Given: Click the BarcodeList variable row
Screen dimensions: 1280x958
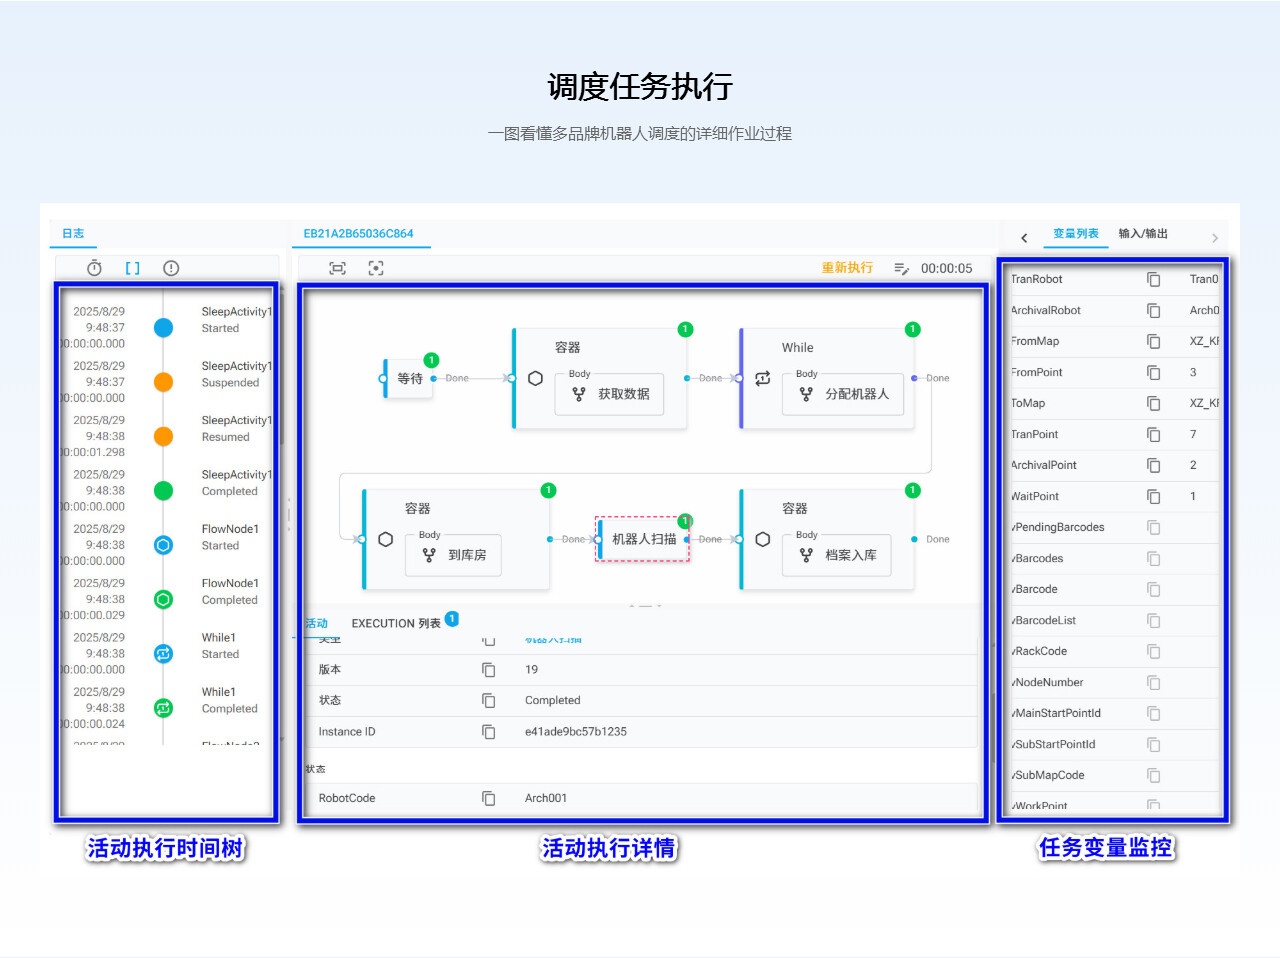Looking at the screenshot, I should pyautogui.click(x=1114, y=620).
